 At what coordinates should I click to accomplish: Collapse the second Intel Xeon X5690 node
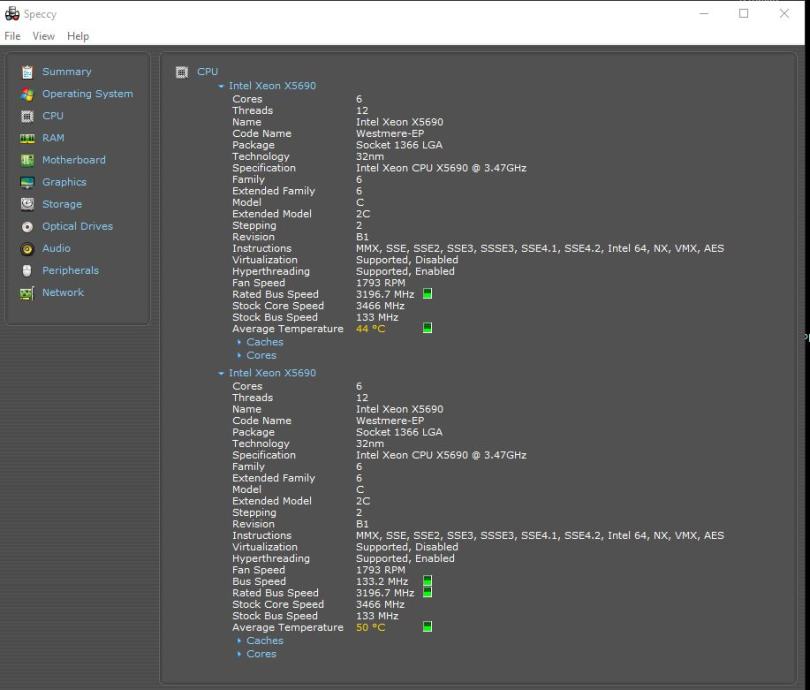221,373
